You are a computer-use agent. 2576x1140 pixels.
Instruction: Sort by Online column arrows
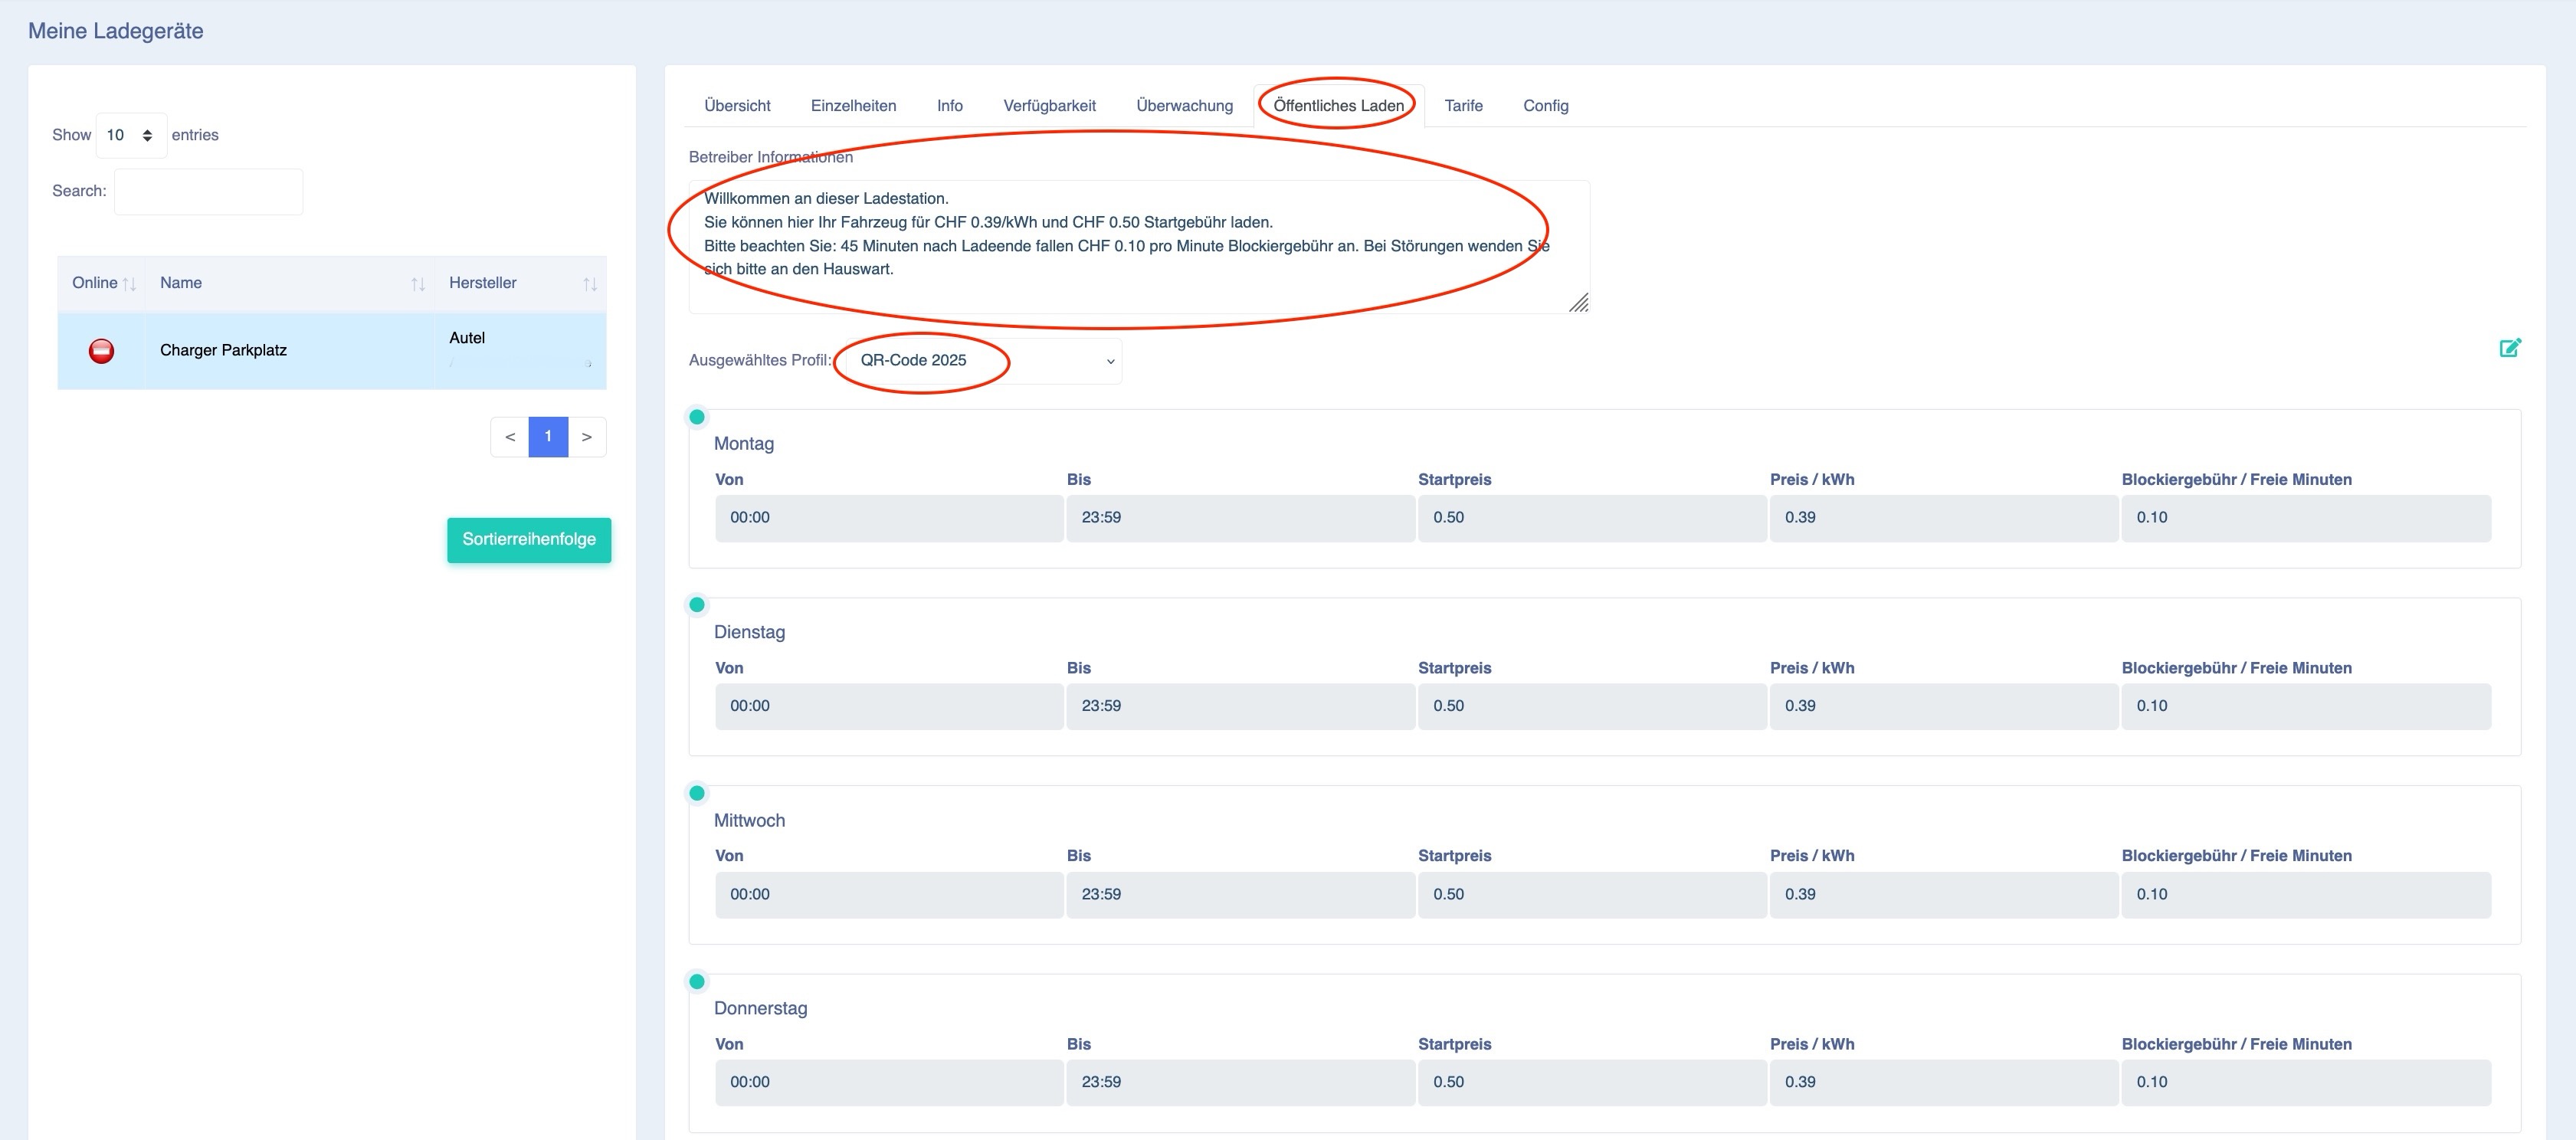(x=129, y=284)
